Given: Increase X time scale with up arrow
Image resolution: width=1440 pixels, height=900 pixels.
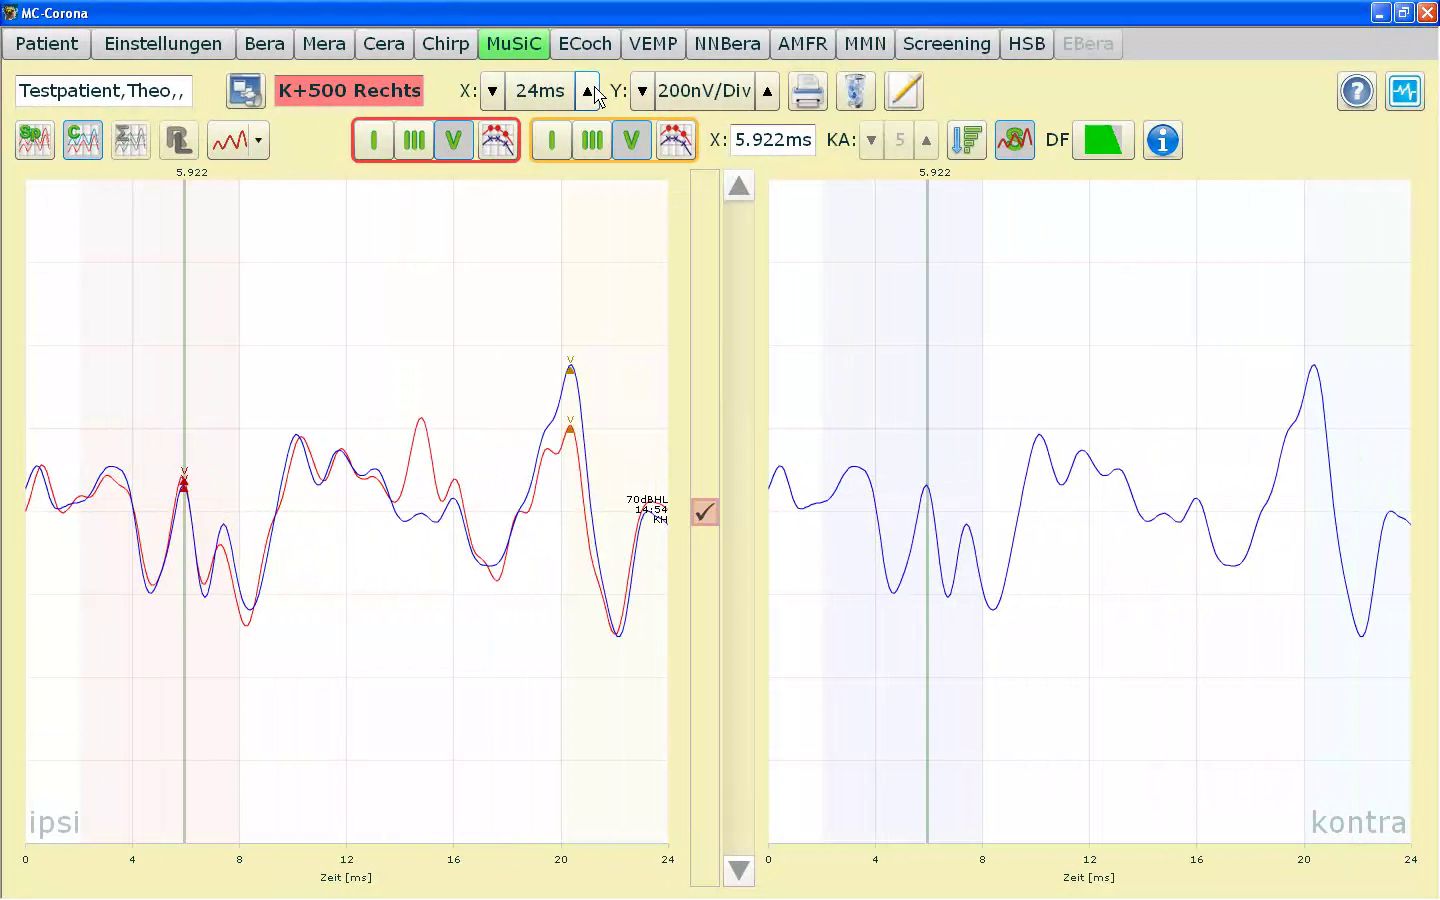Looking at the screenshot, I should coord(587,91).
